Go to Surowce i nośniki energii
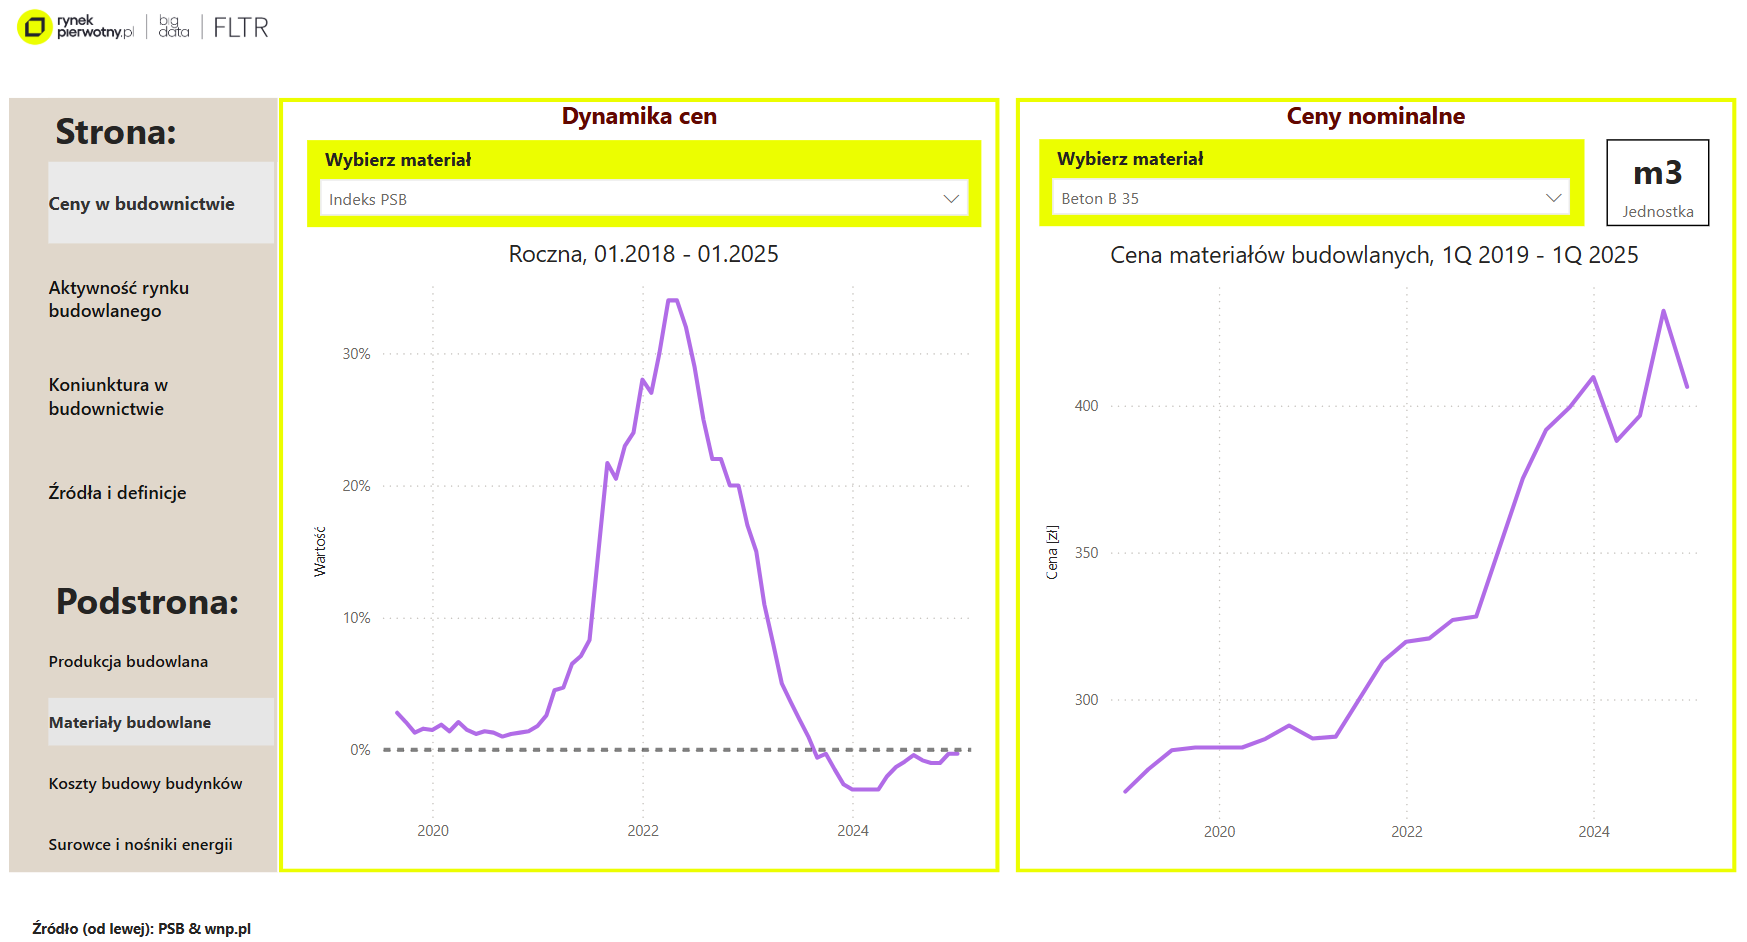This screenshot has height=942, width=1747. [x=140, y=844]
